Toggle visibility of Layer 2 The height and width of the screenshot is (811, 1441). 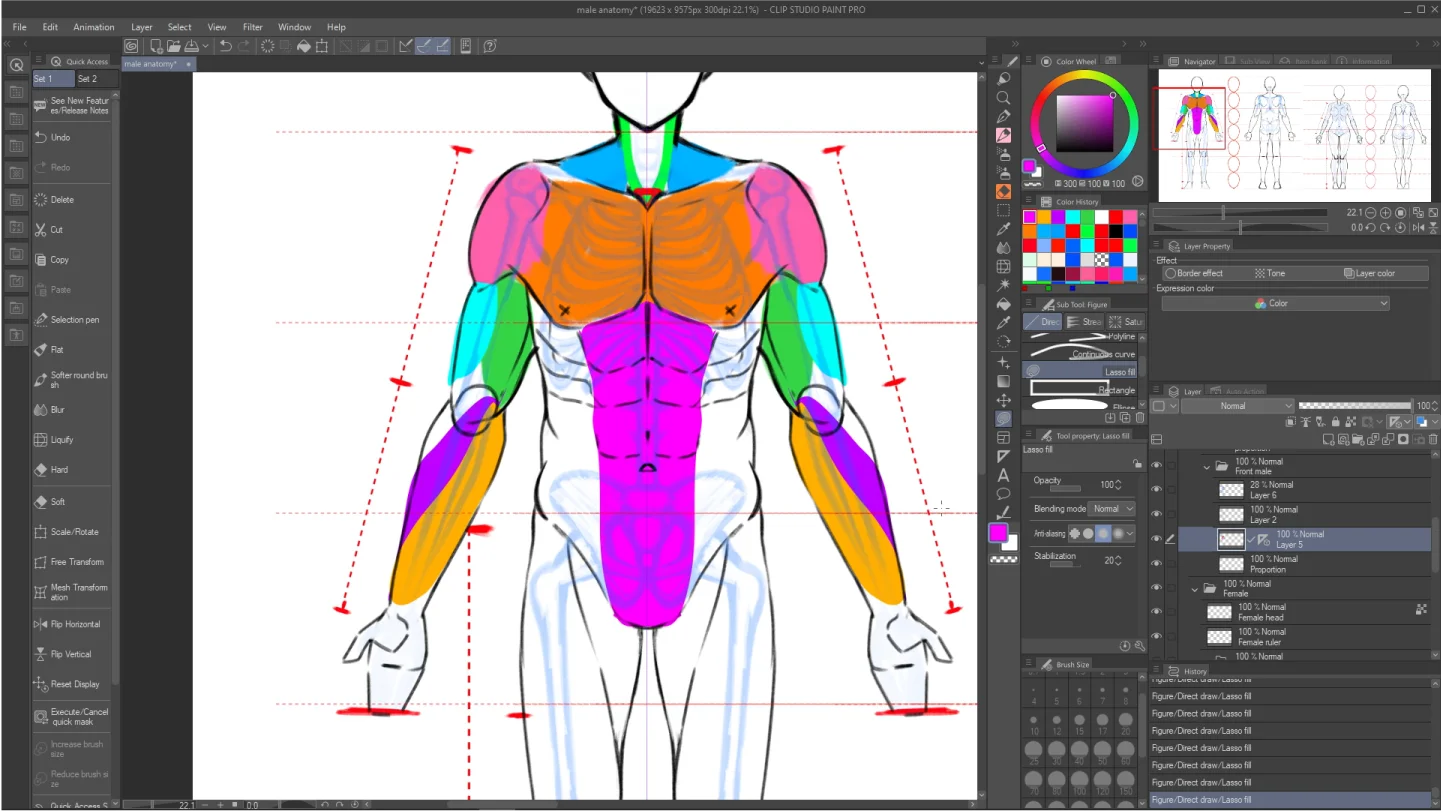1157,515
